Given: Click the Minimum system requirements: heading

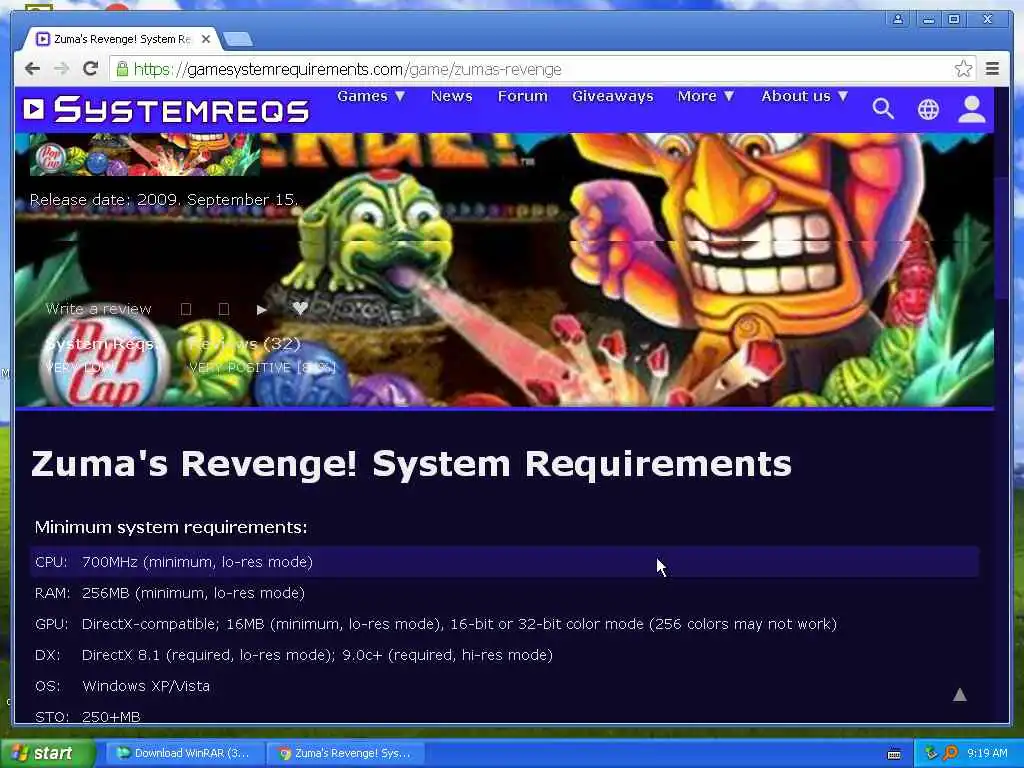Looking at the screenshot, I should (170, 526).
